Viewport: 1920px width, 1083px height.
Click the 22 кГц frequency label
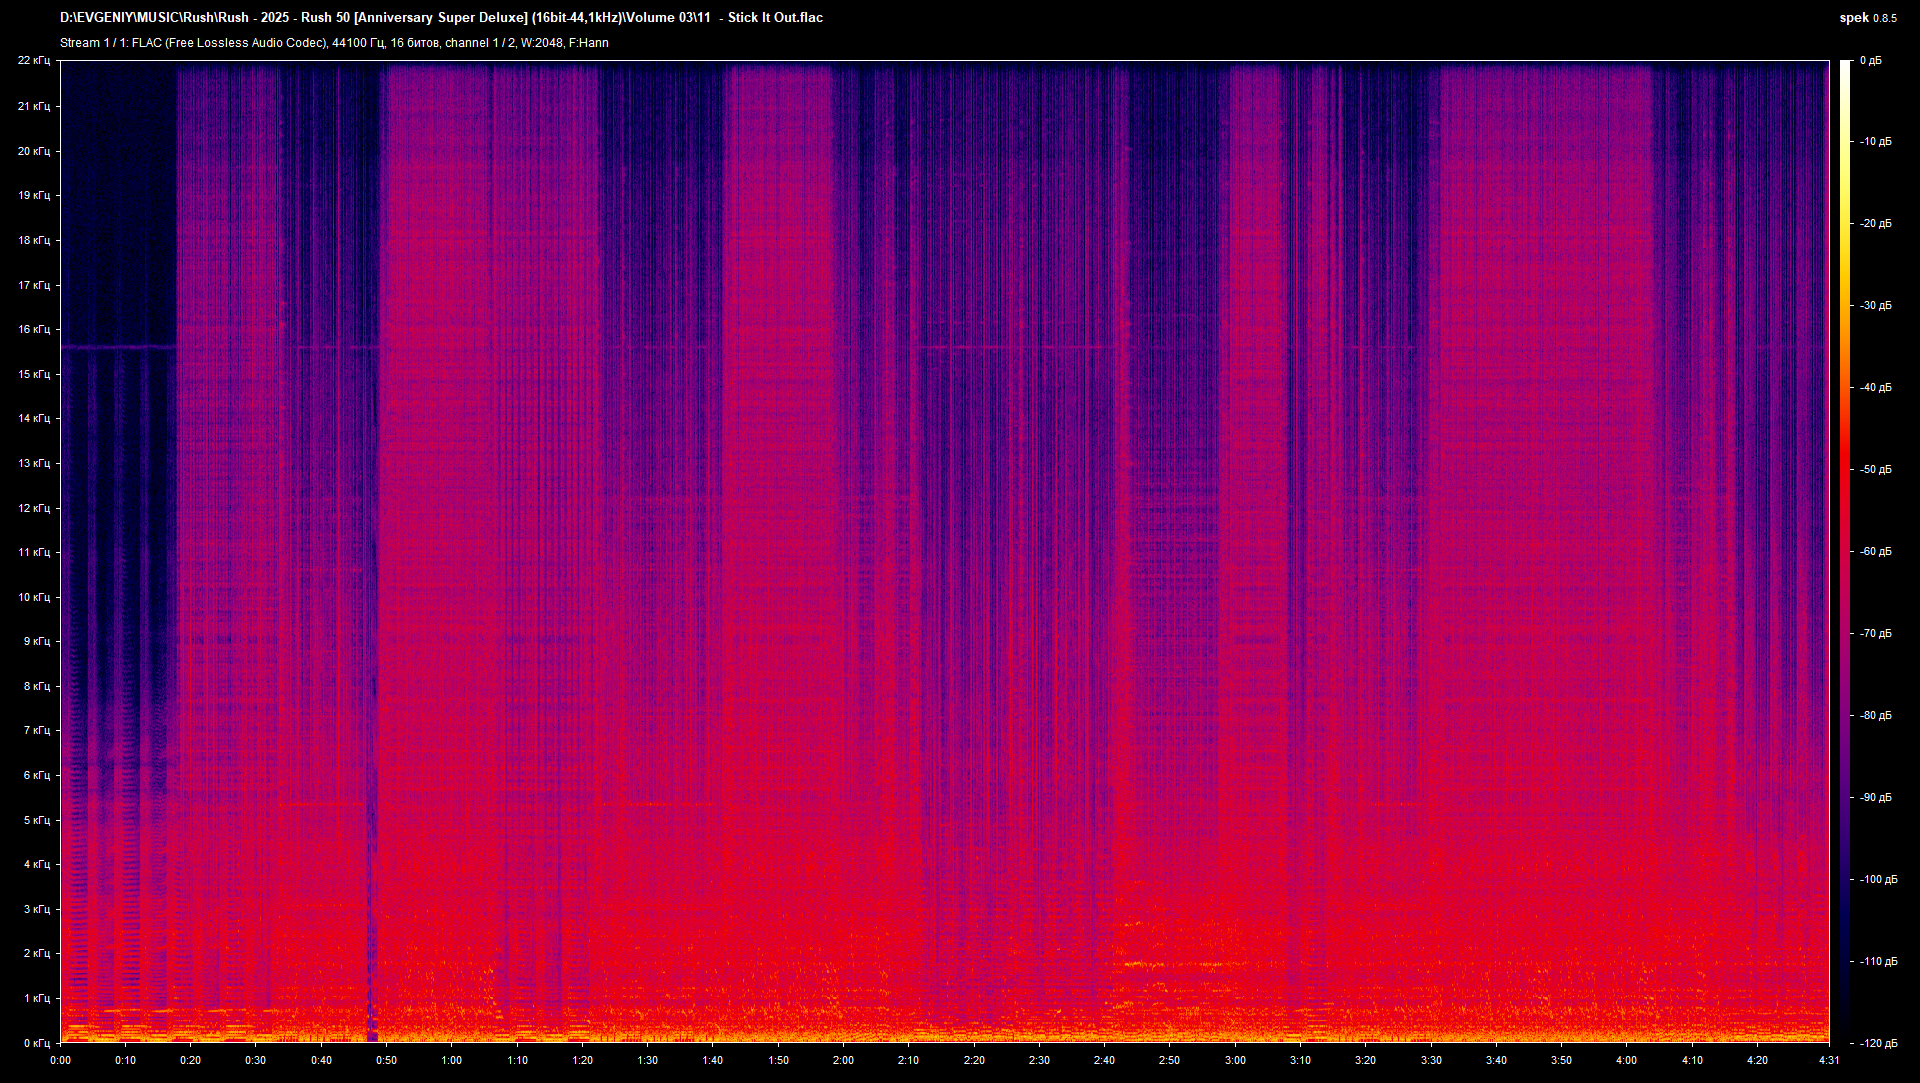click(x=34, y=61)
